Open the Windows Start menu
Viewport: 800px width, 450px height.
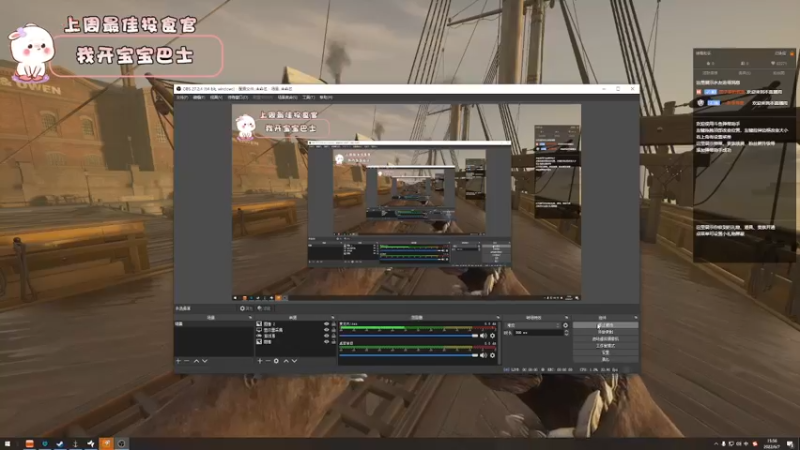pyautogui.click(x=8, y=443)
